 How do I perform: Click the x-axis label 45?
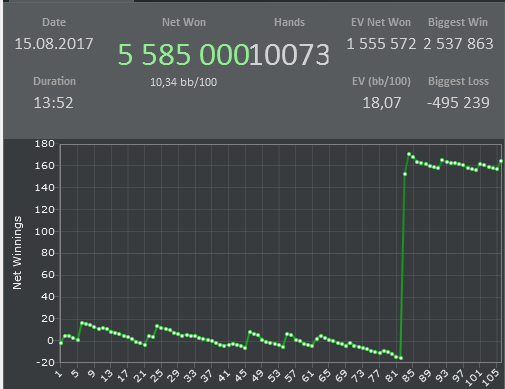click(x=241, y=375)
